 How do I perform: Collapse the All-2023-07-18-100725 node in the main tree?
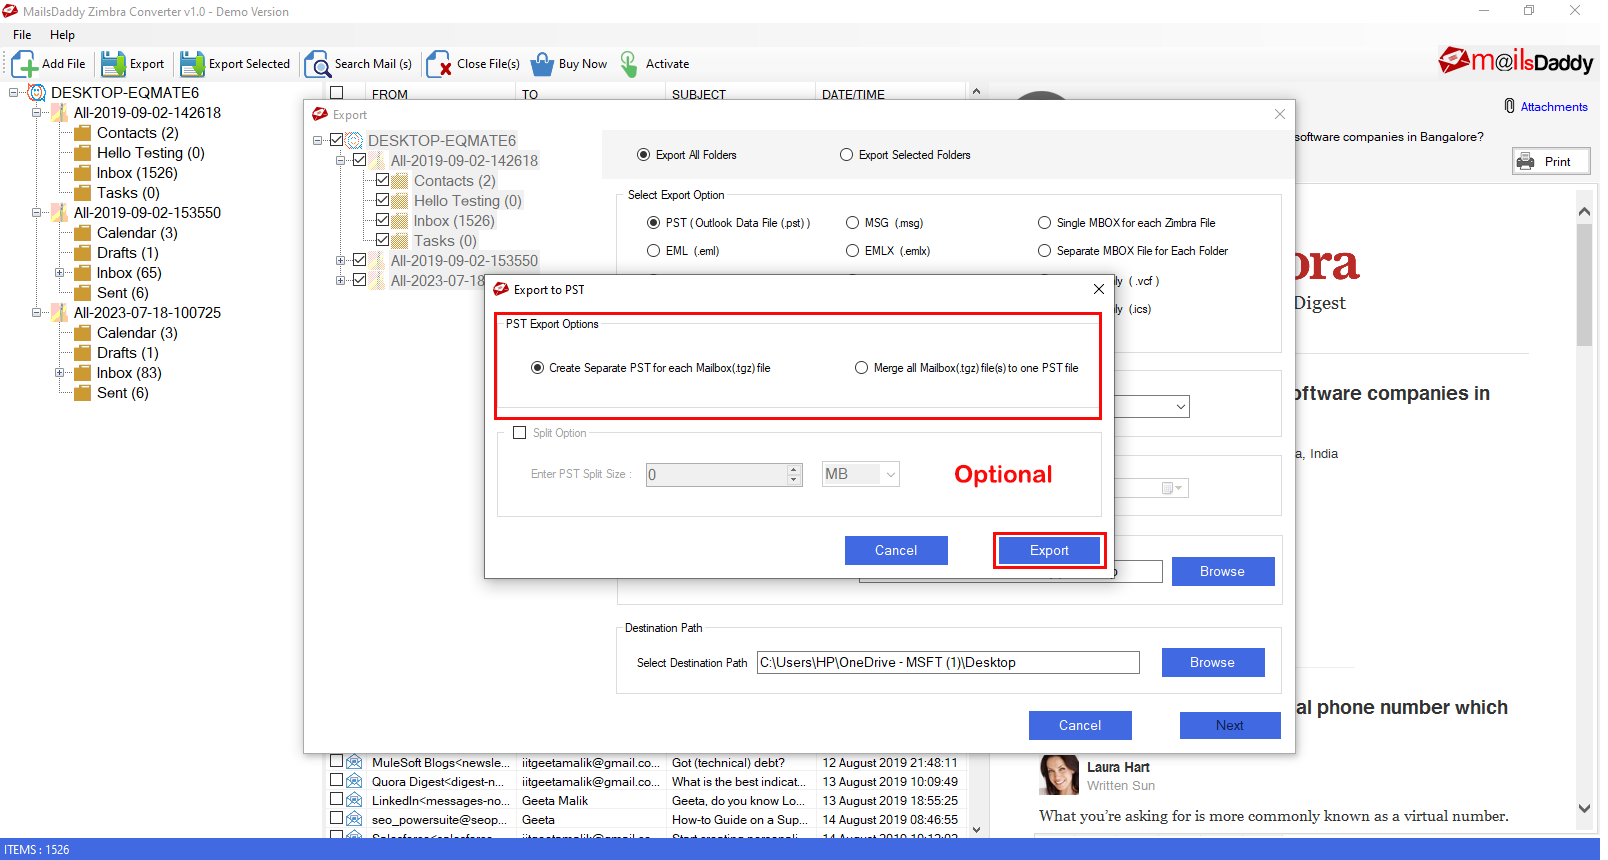point(37,313)
